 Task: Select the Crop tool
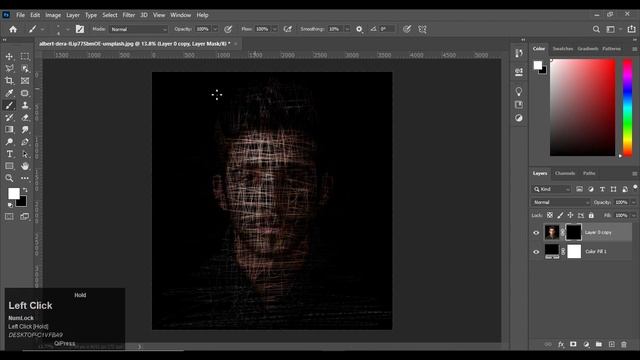tap(9, 81)
